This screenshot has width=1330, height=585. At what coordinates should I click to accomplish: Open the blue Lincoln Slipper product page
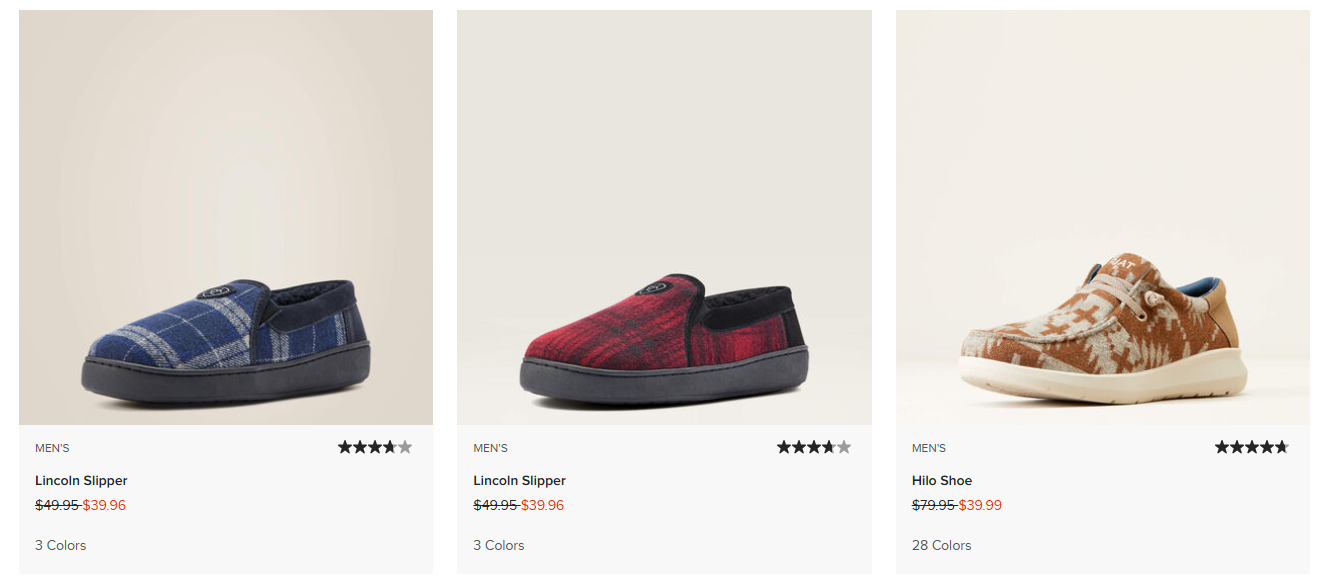pyautogui.click(x=80, y=480)
